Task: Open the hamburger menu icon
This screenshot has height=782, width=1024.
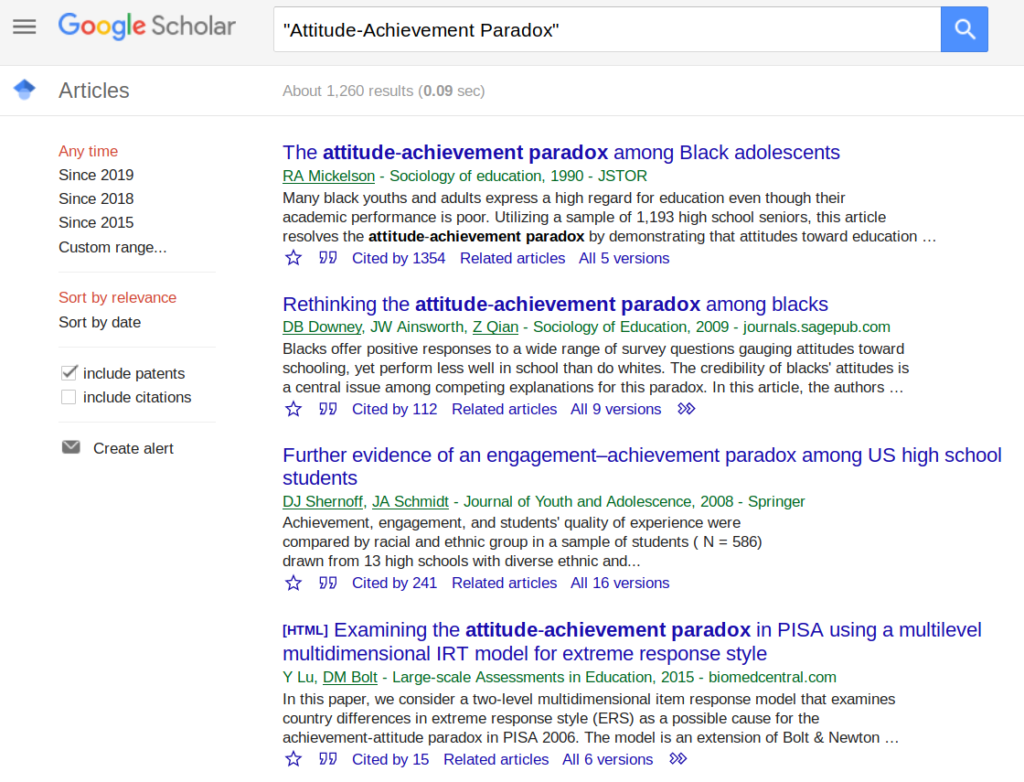Action: (24, 27)
